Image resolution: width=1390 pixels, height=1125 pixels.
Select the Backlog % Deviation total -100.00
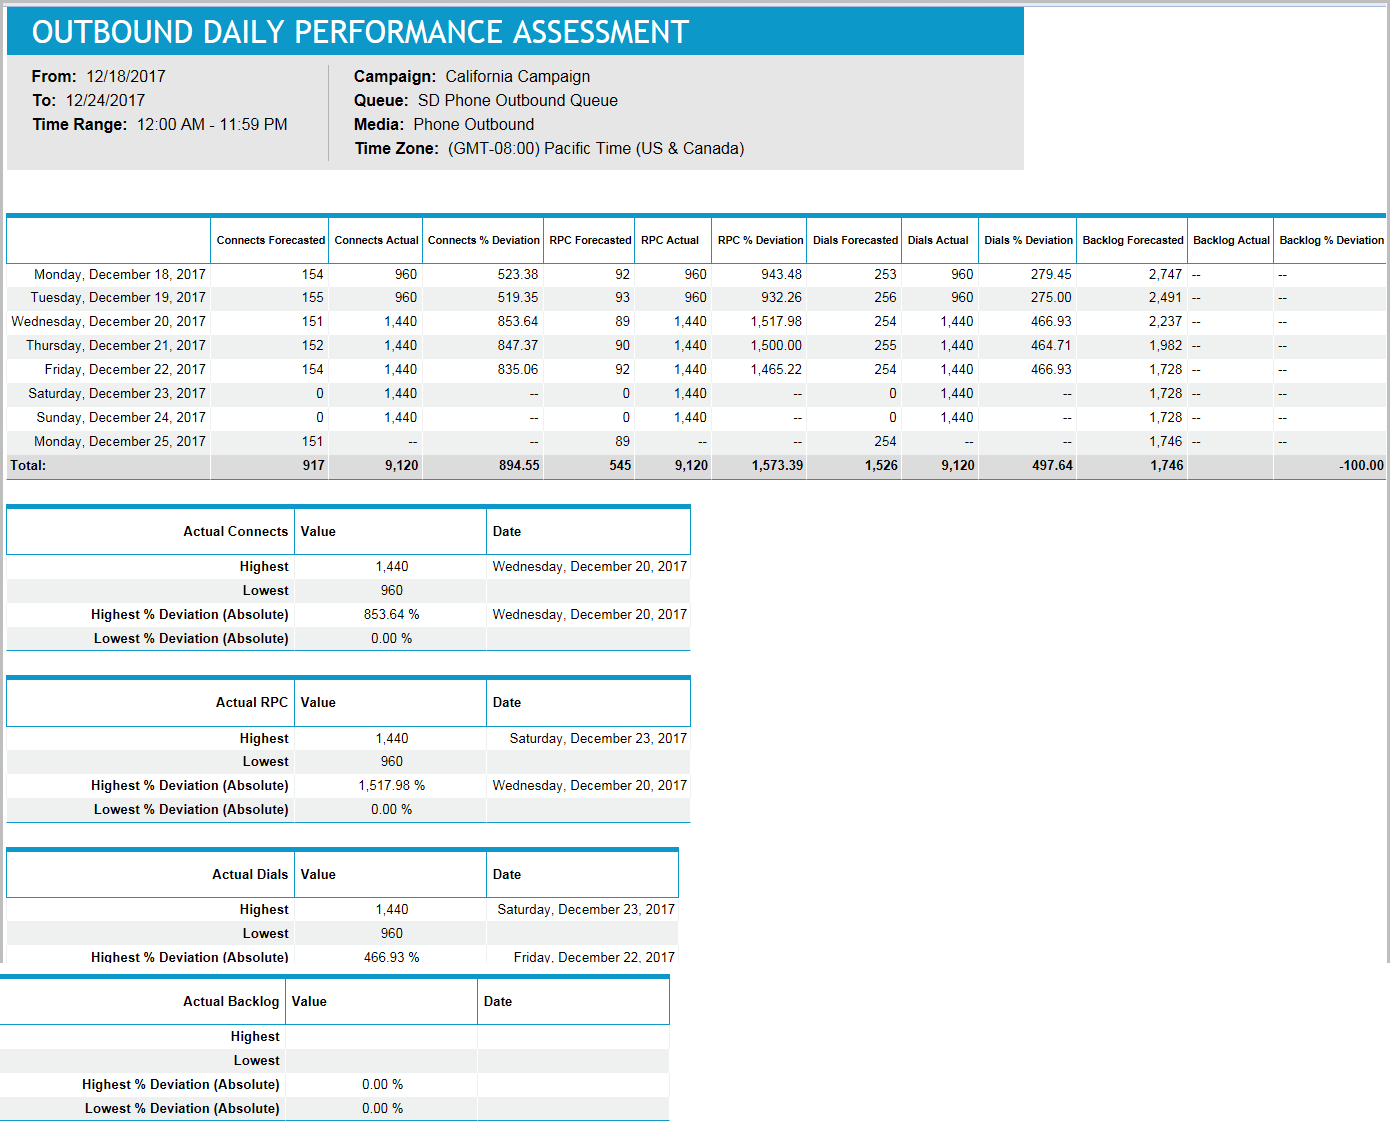click(x=1360, y=465)
